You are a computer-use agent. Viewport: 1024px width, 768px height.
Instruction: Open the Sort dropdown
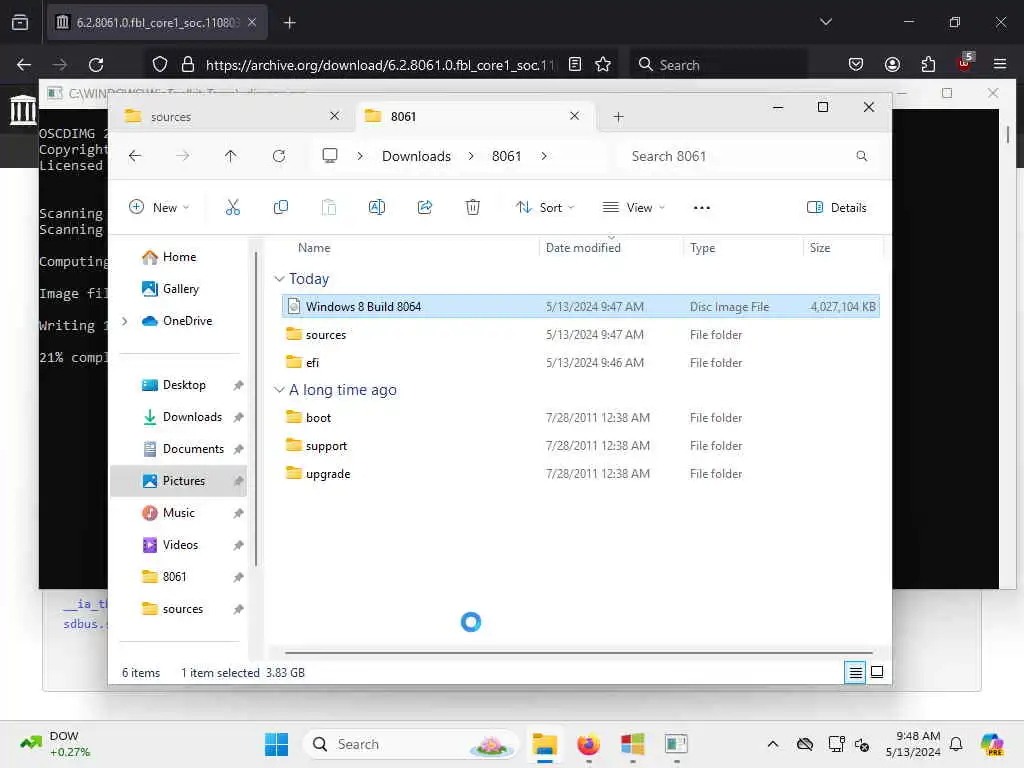(545, 208)
